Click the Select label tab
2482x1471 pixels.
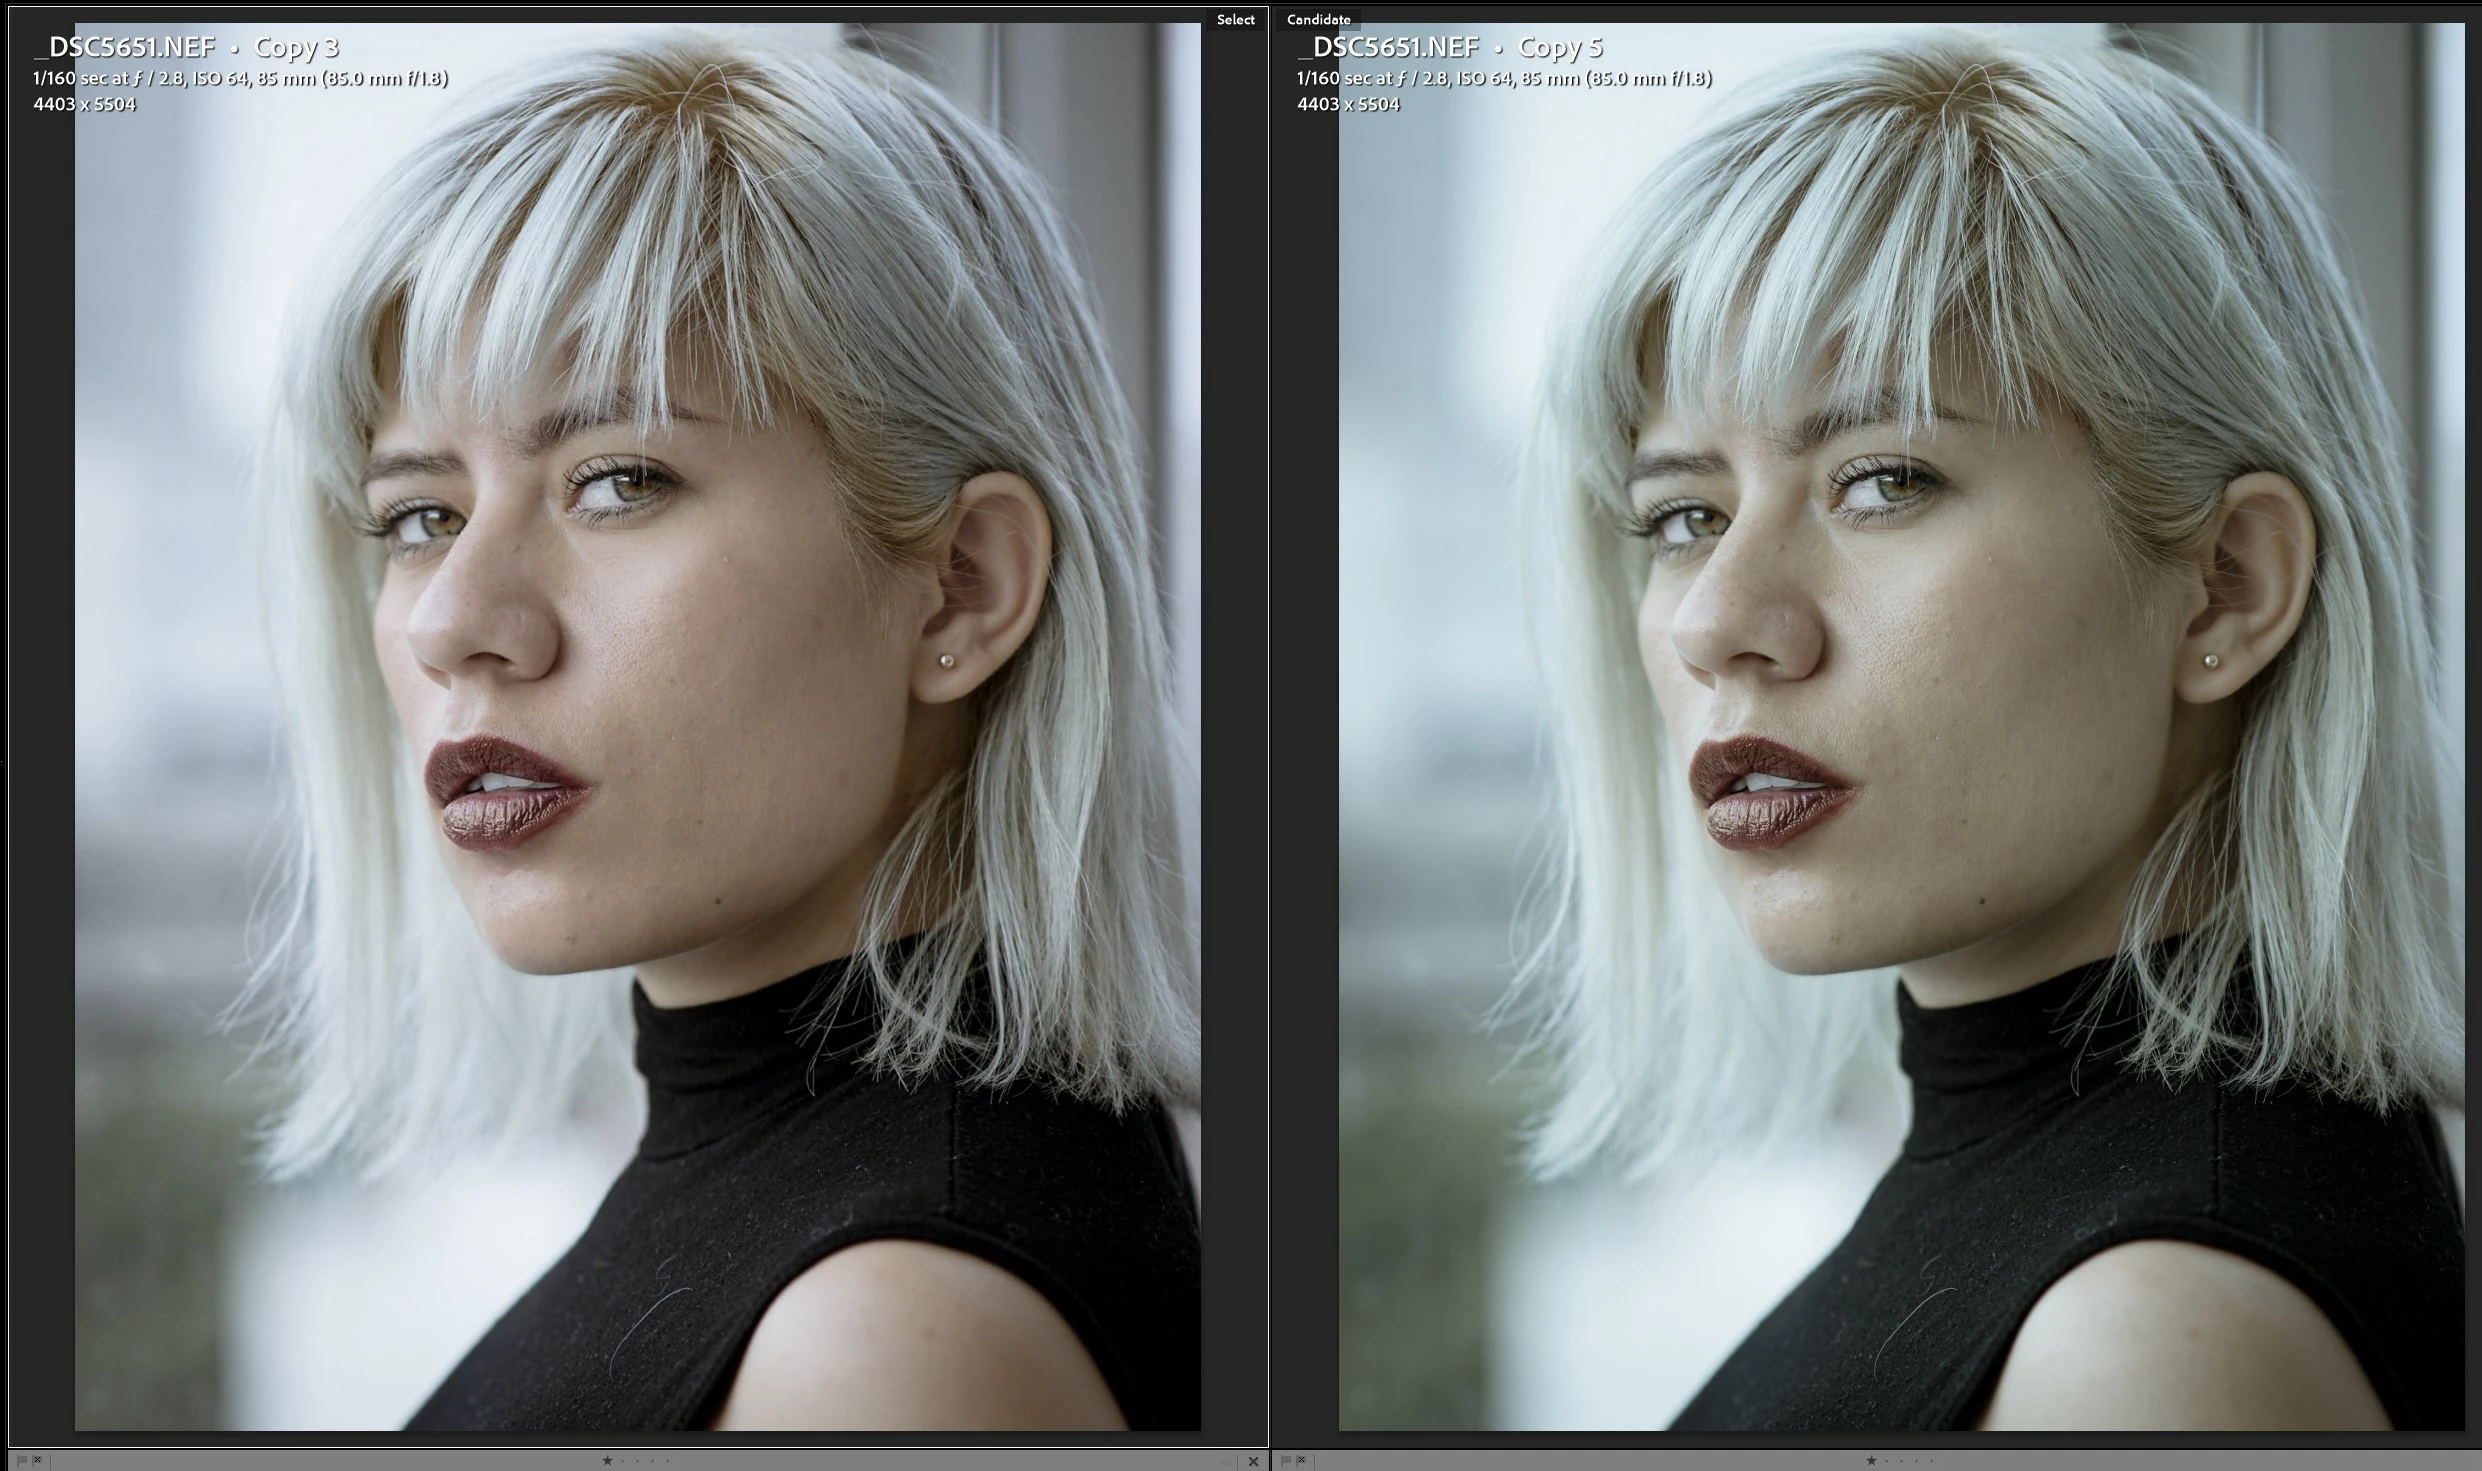(x=1235, y=19)
